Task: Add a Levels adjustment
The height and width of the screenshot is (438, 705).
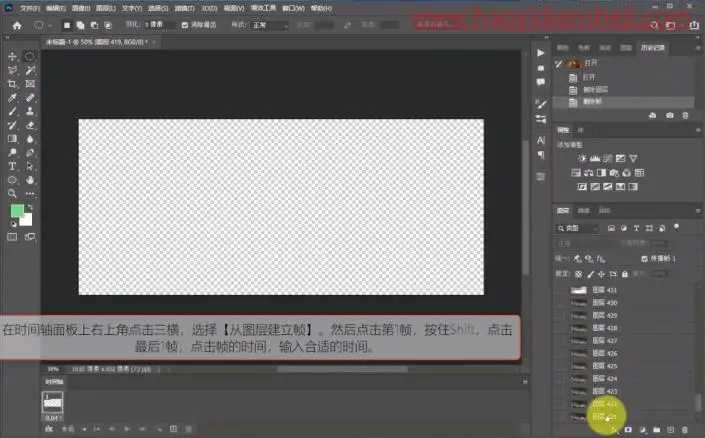Action: click(x=595, y=158)
